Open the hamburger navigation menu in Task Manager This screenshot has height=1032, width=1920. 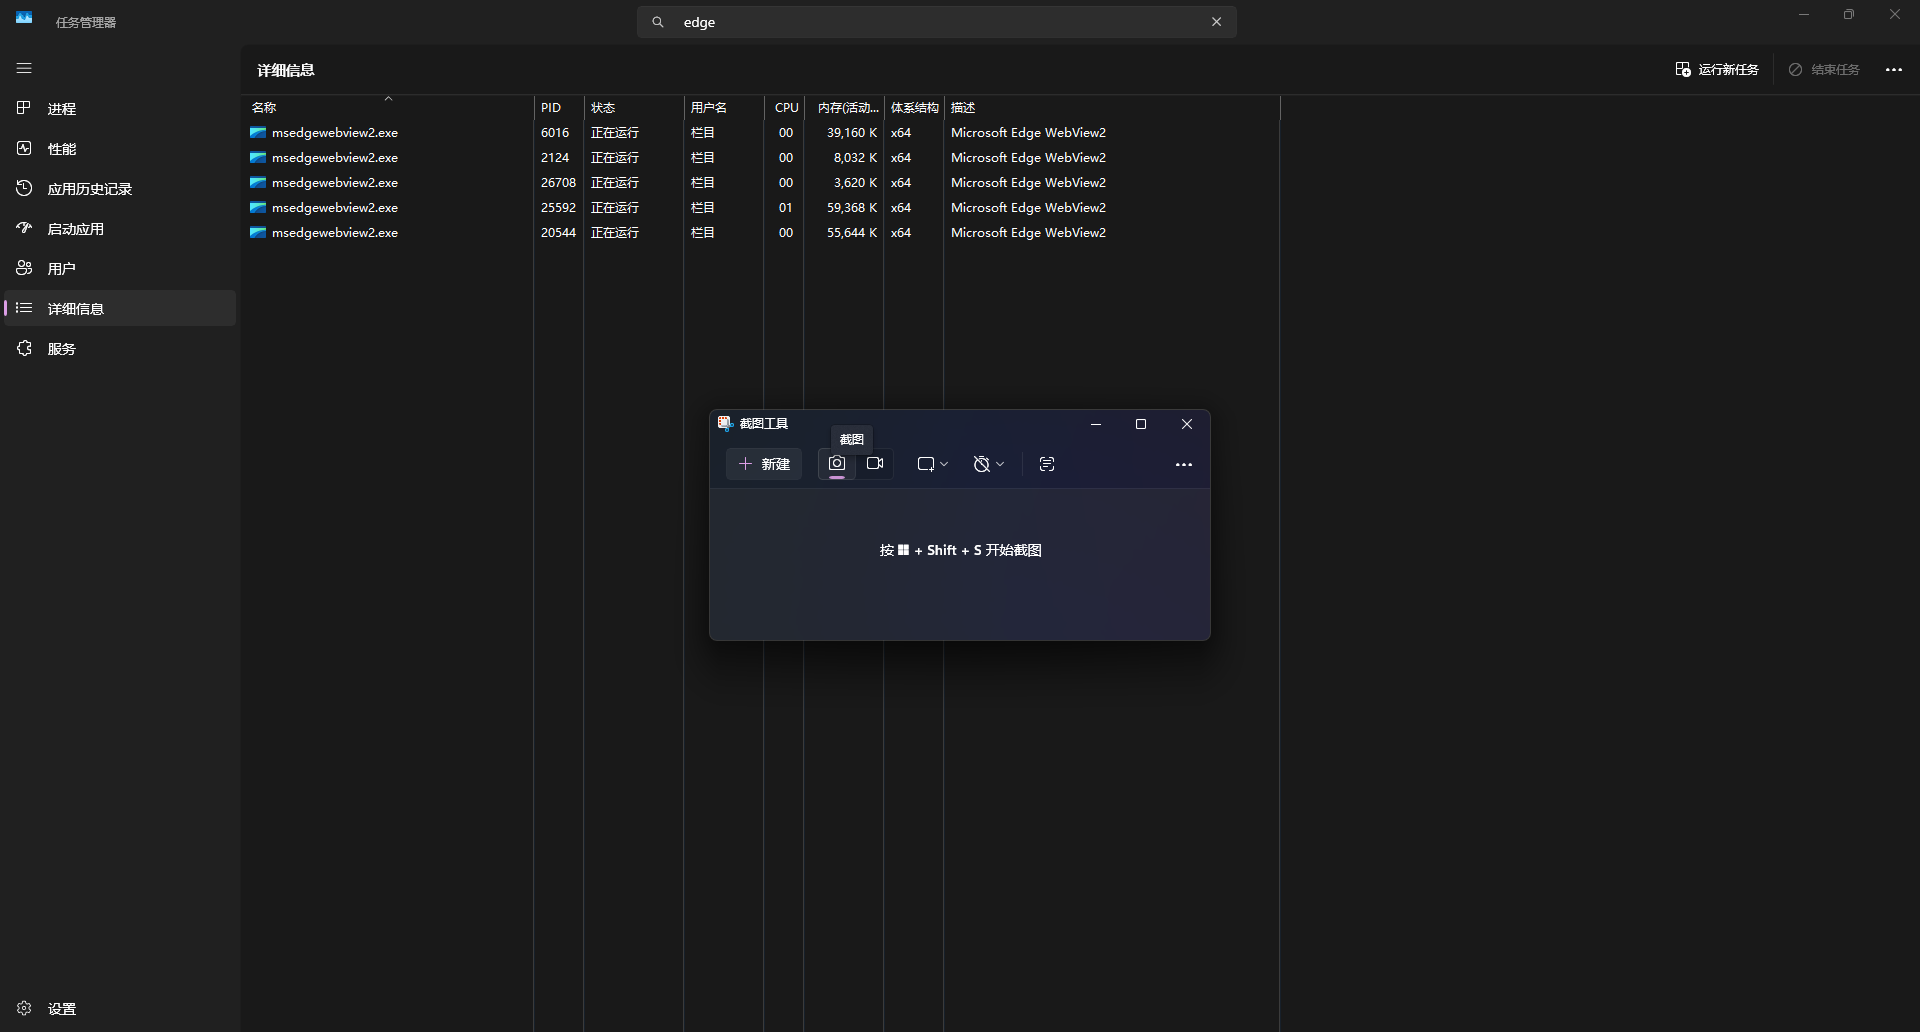[24, 68]
